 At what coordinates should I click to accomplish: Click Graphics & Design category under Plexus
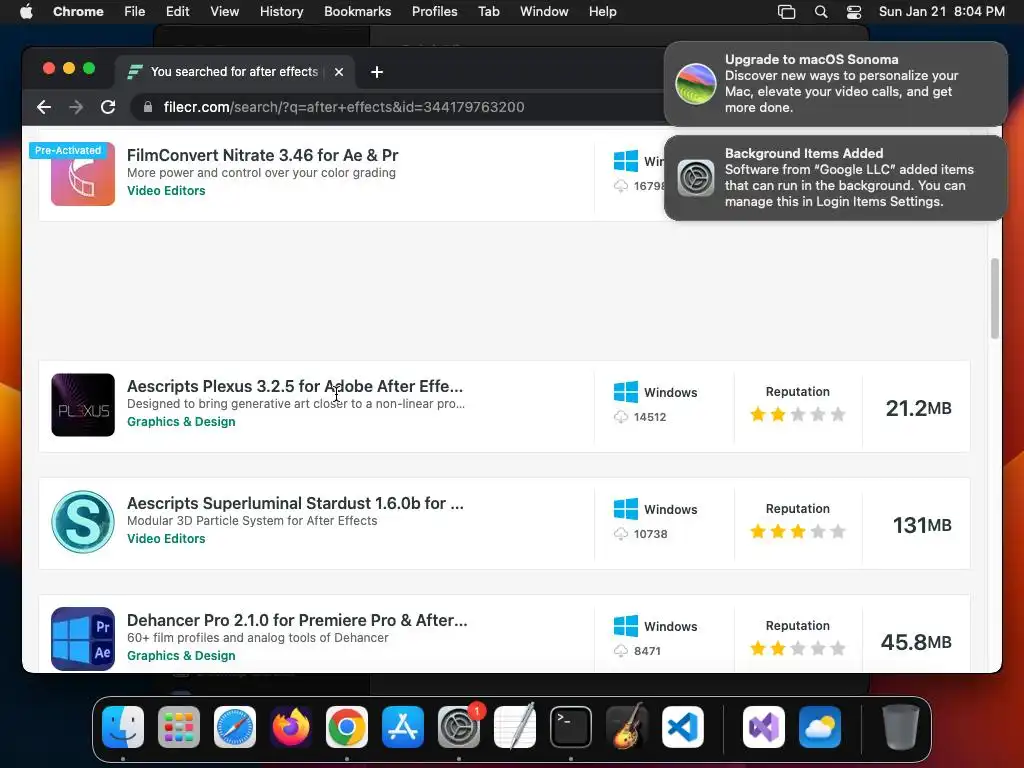coord(181,421)
